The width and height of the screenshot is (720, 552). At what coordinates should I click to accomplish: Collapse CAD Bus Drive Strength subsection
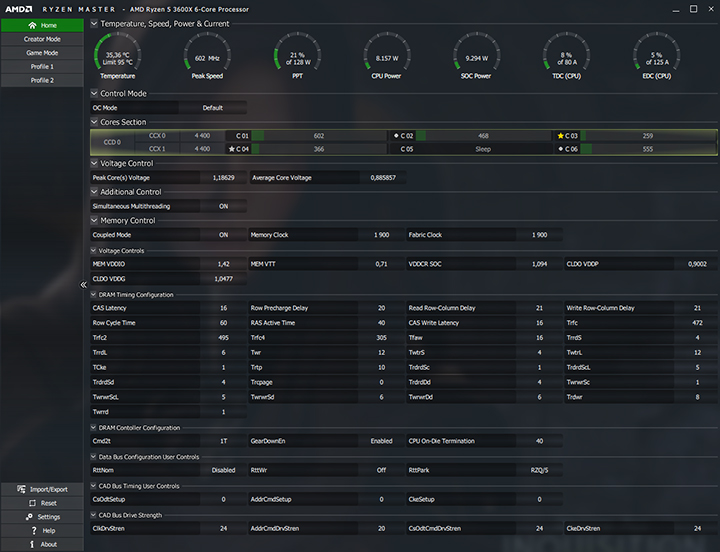[93, 515]
